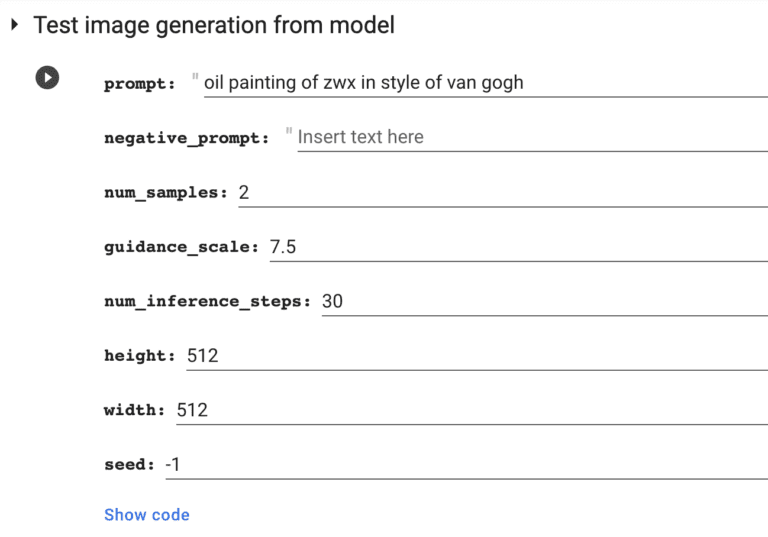Click the width field showing 512
This screenshot has width=768, height=537.
(x=470, y=410)
